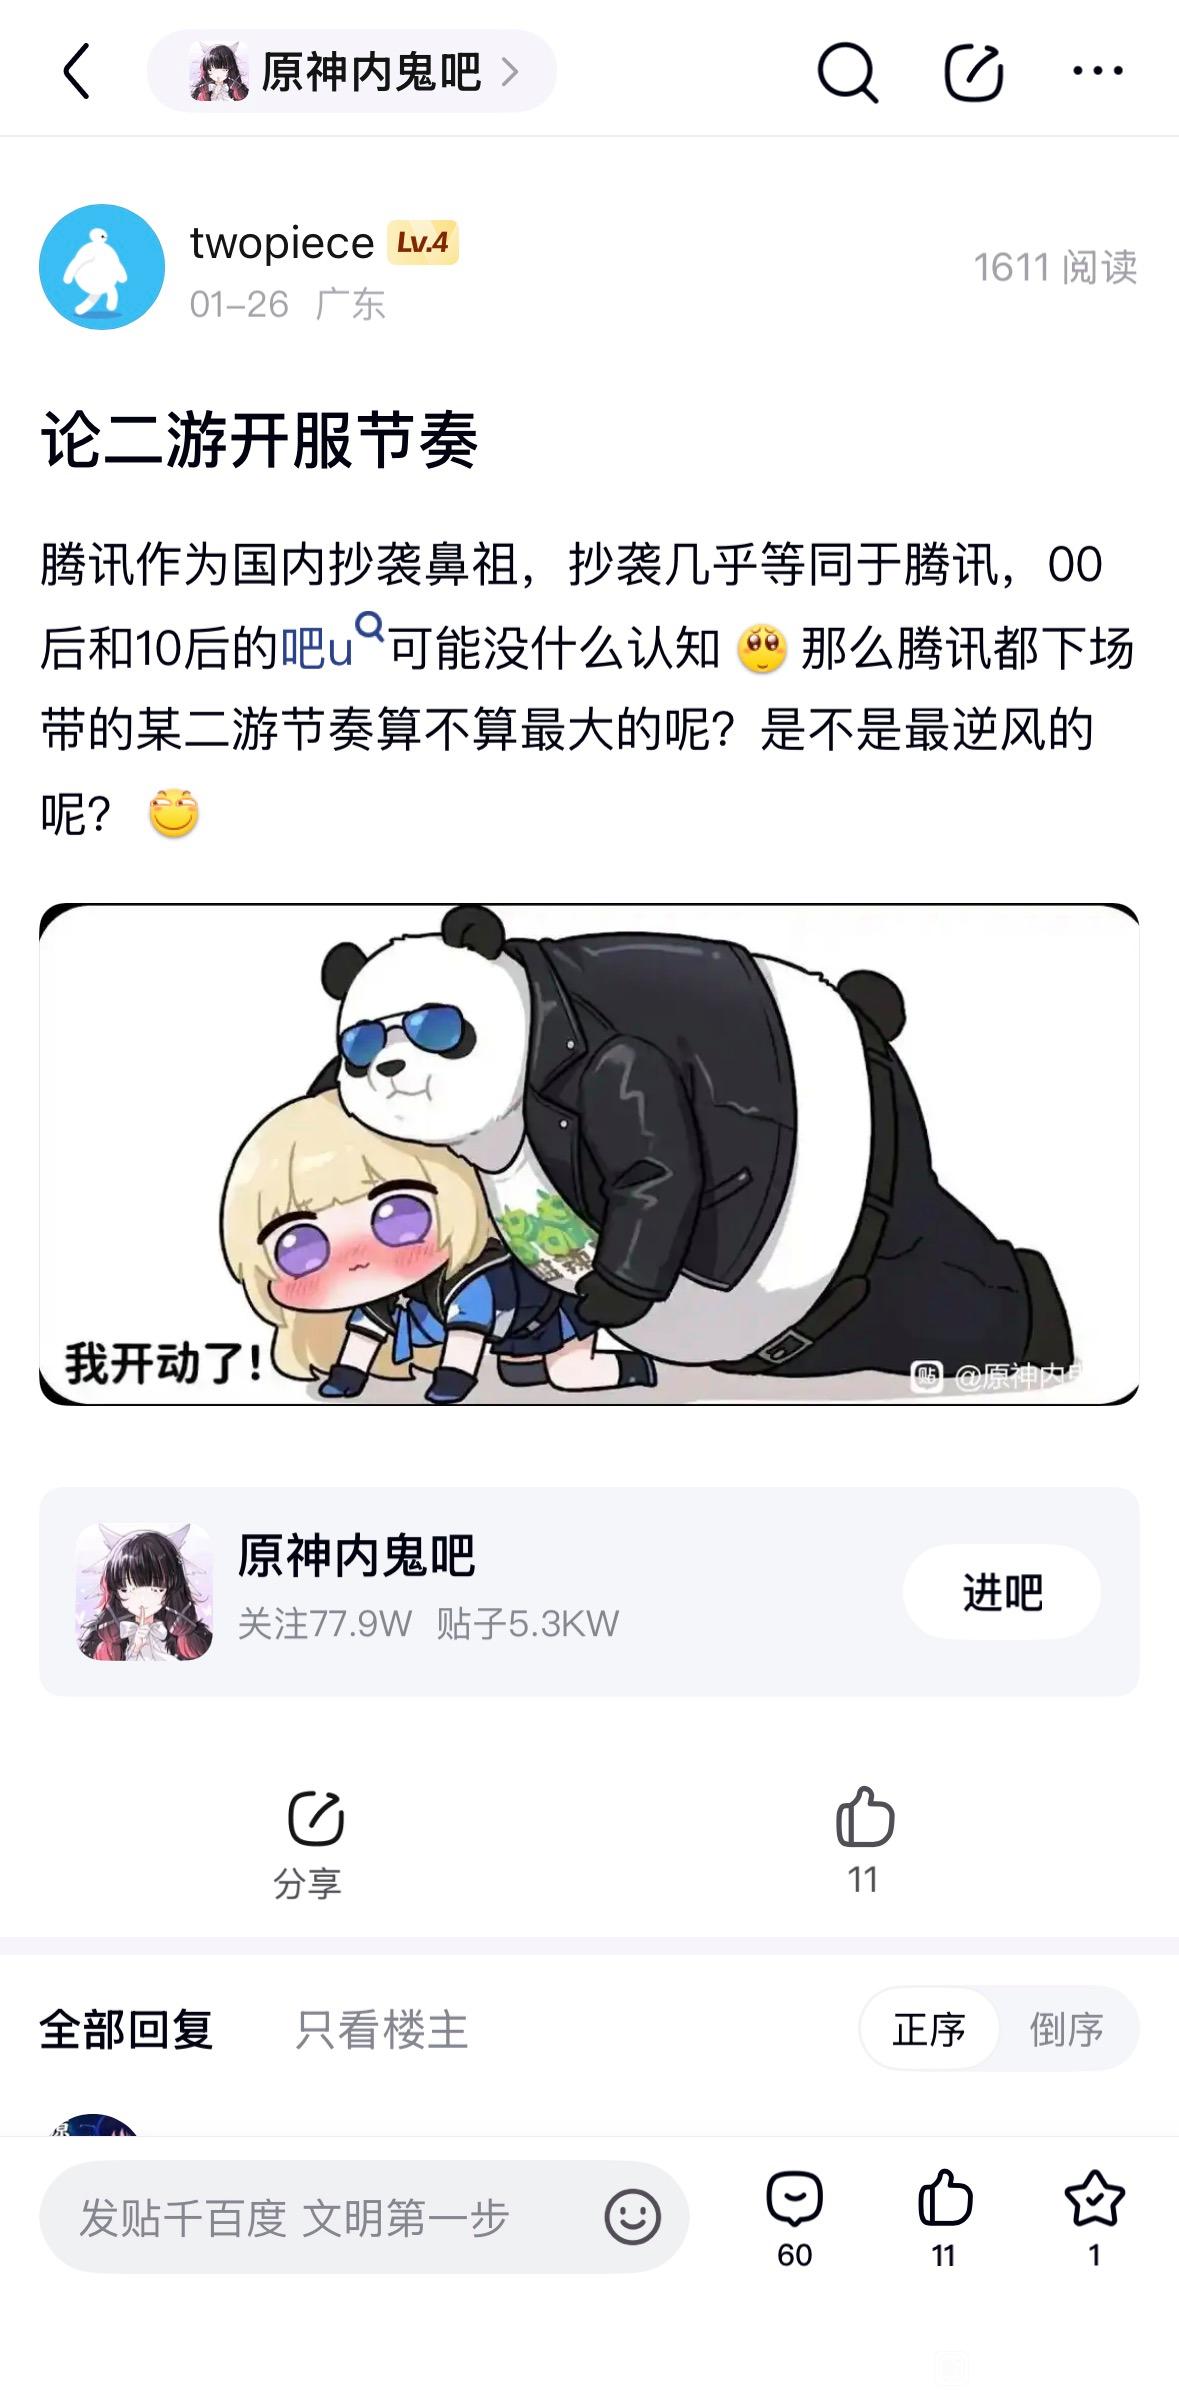The width and height of the screenshot is (1179, 2400).
Task: Tap the back arrow icon
Action: [x=77, y=71]
